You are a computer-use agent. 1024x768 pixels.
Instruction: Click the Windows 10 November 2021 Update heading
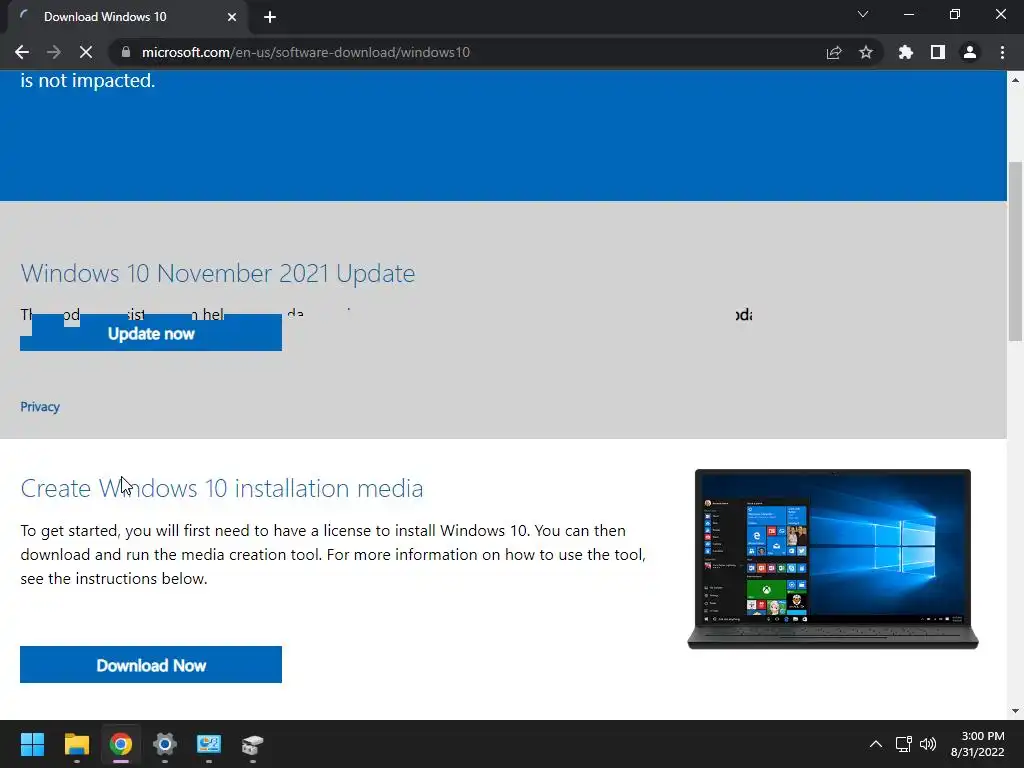pyautogui.click(x=217, y=273)
